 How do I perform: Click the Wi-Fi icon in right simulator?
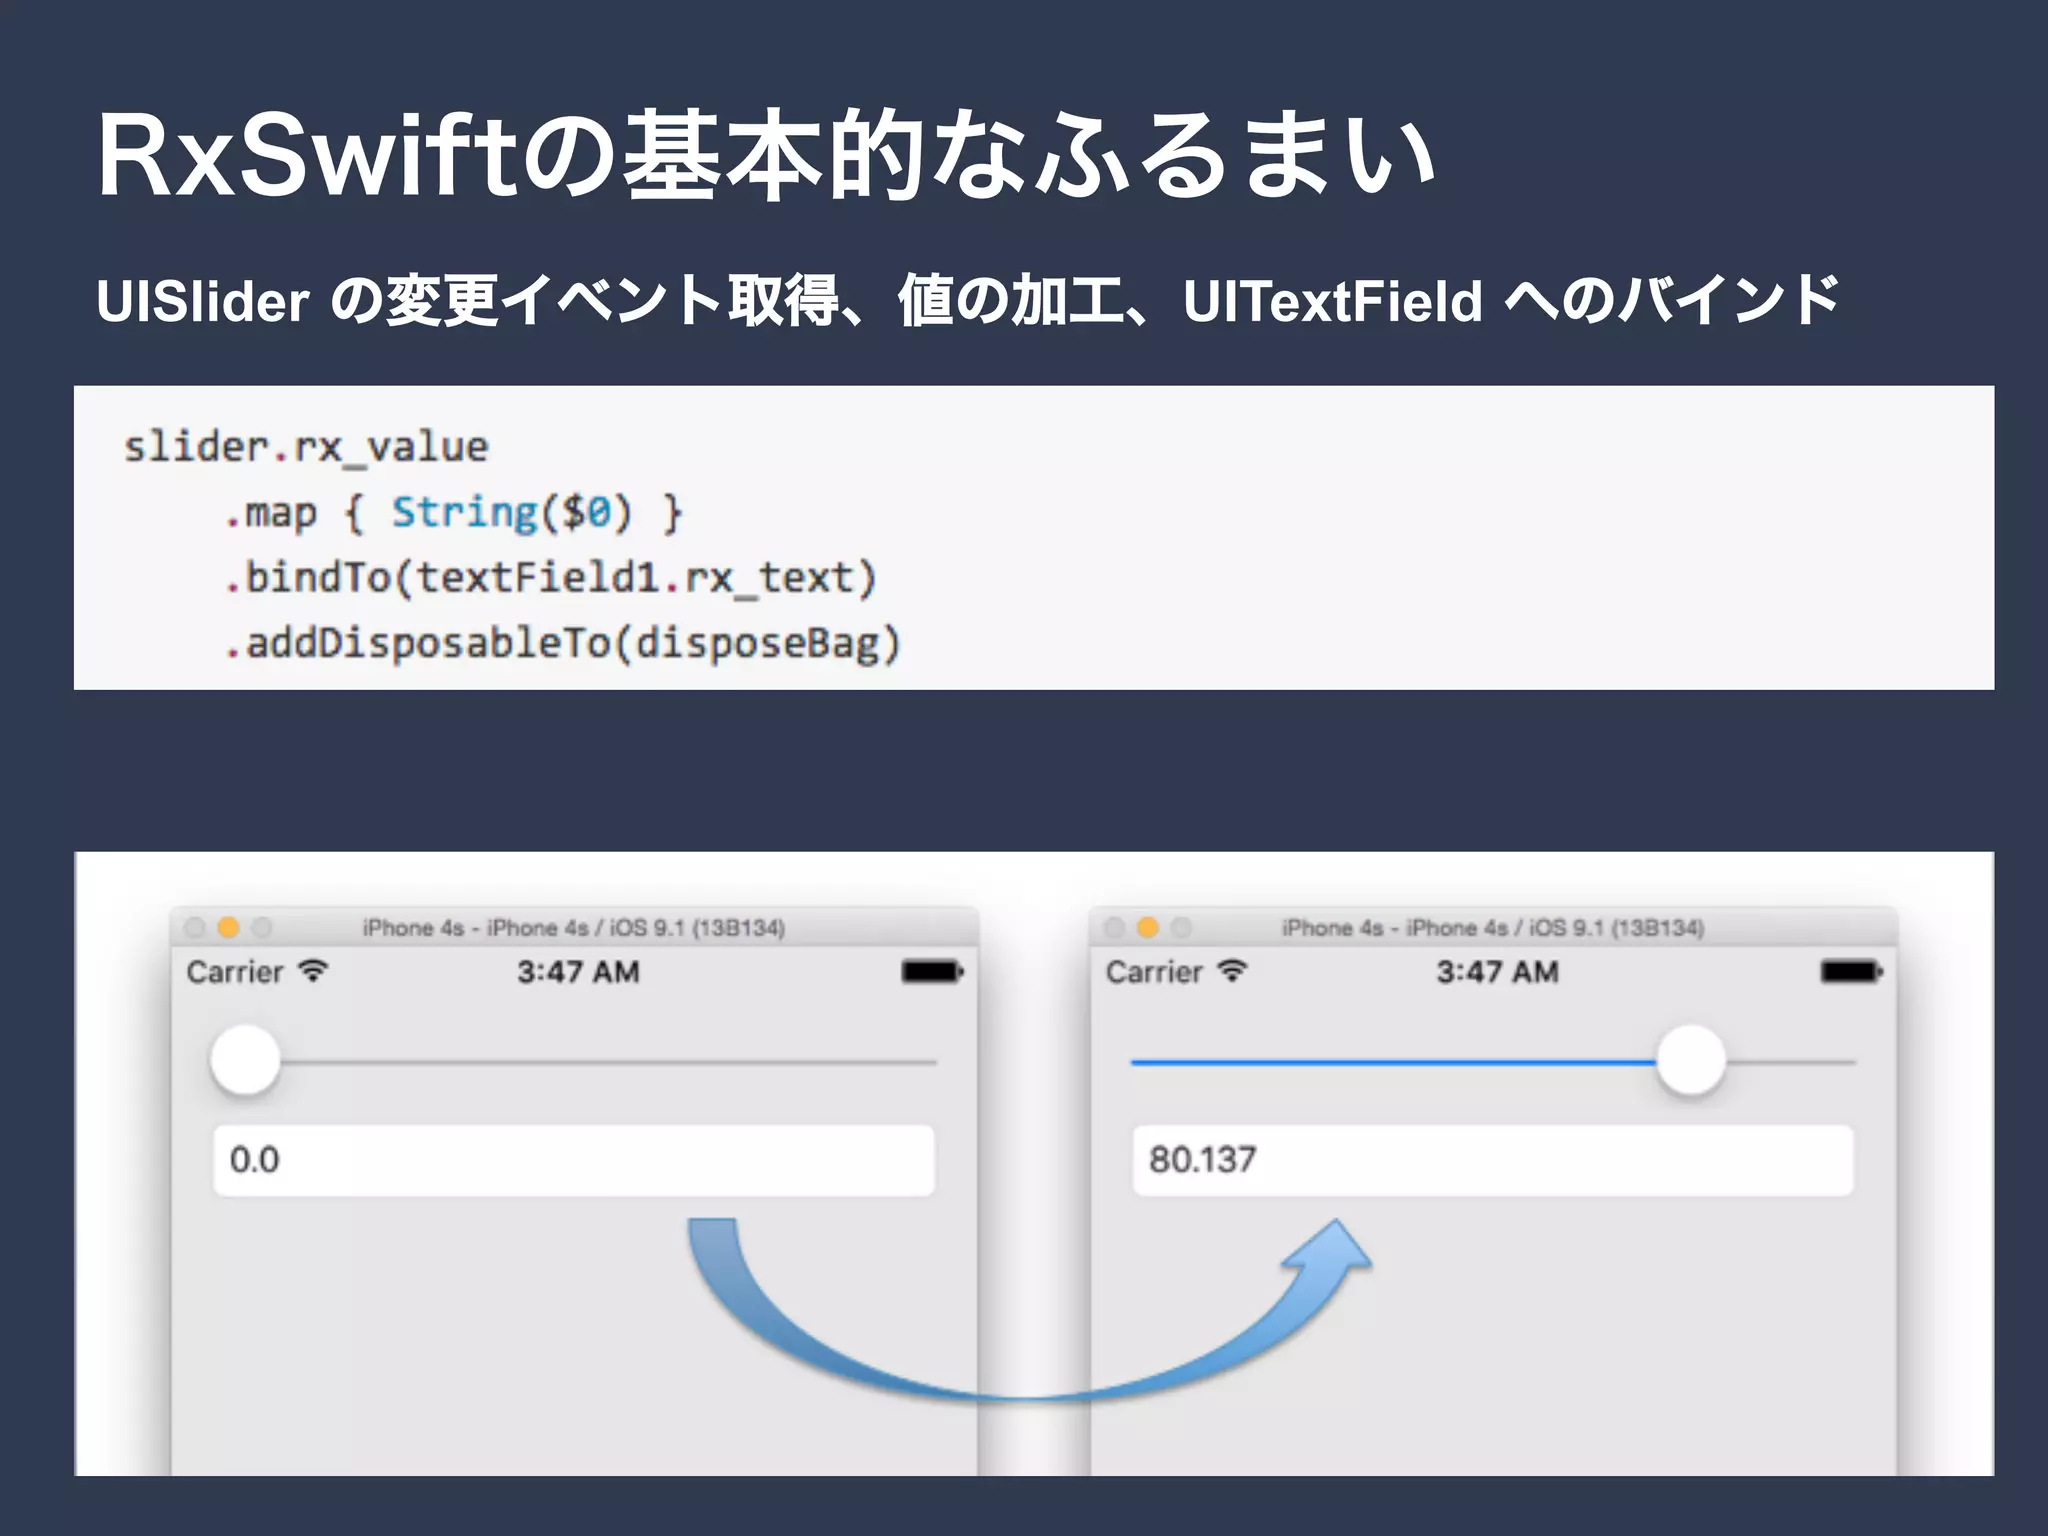pyautogui.click(x=1233, y=971)
